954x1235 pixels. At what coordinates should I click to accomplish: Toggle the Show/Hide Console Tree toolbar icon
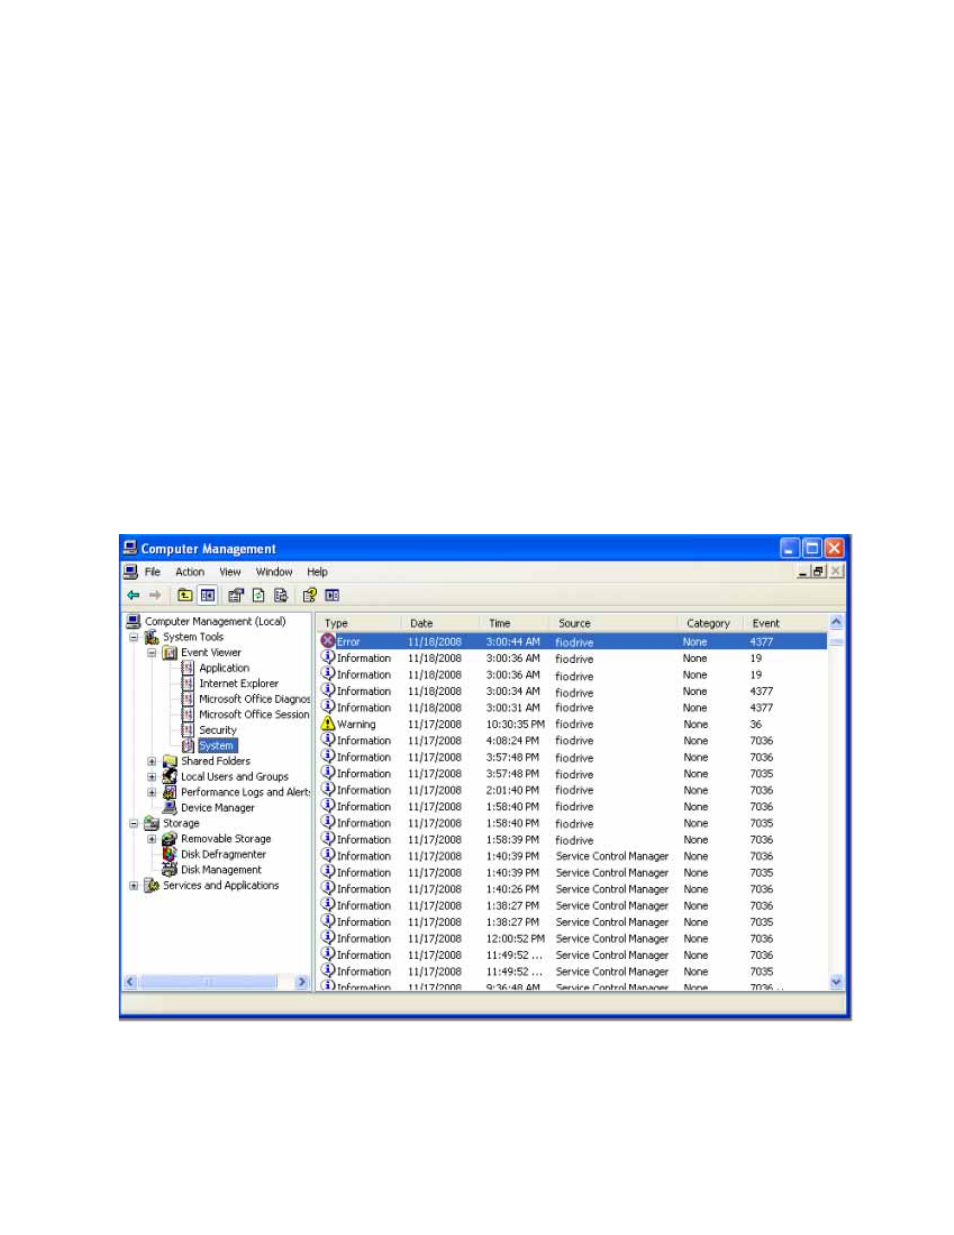click(x=207, y=595)
